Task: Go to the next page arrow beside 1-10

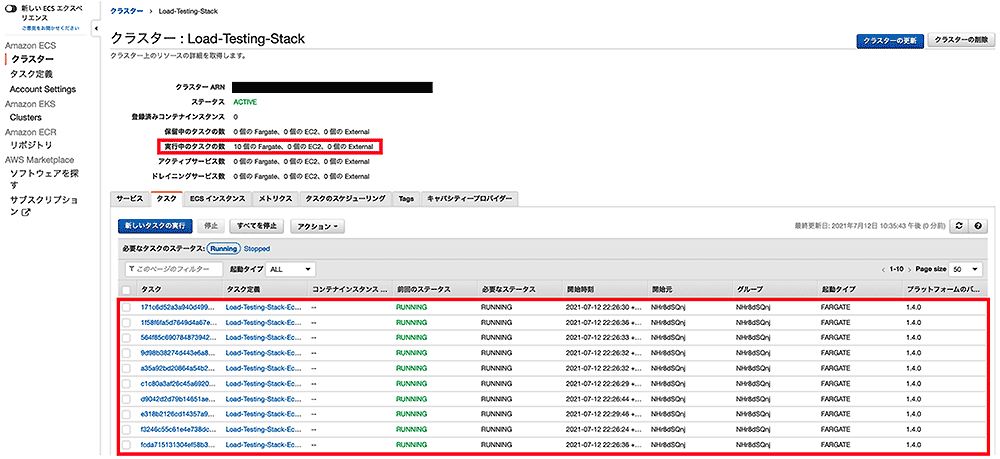Action: pyautogui.click(x=908, y=270)
